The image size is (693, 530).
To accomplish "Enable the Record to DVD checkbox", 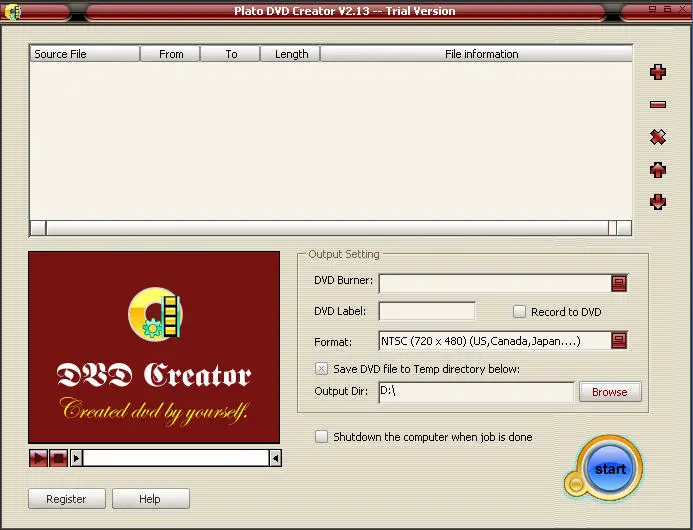I will (519, 312).
